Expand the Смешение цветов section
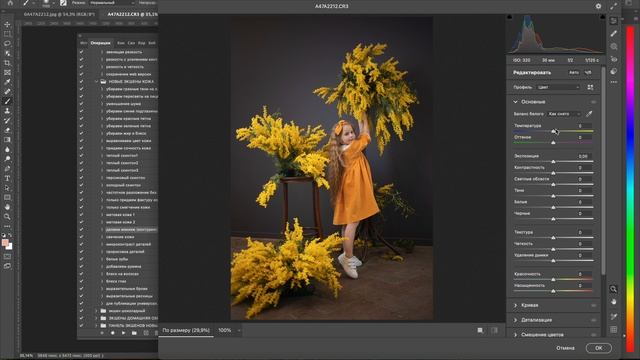Image resolution: width=640 pixels, height=360 pixels. pyautogui.click(x=516, y=335)
